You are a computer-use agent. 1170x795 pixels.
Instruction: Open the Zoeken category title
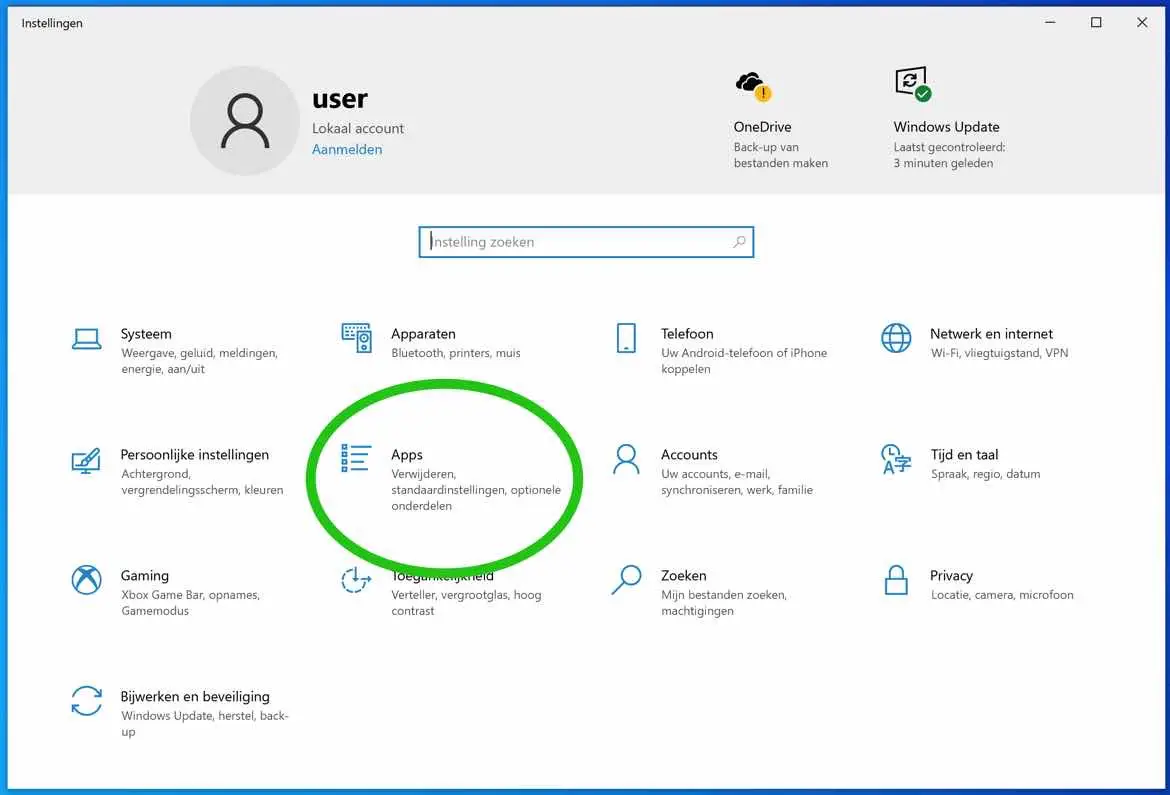683,576
